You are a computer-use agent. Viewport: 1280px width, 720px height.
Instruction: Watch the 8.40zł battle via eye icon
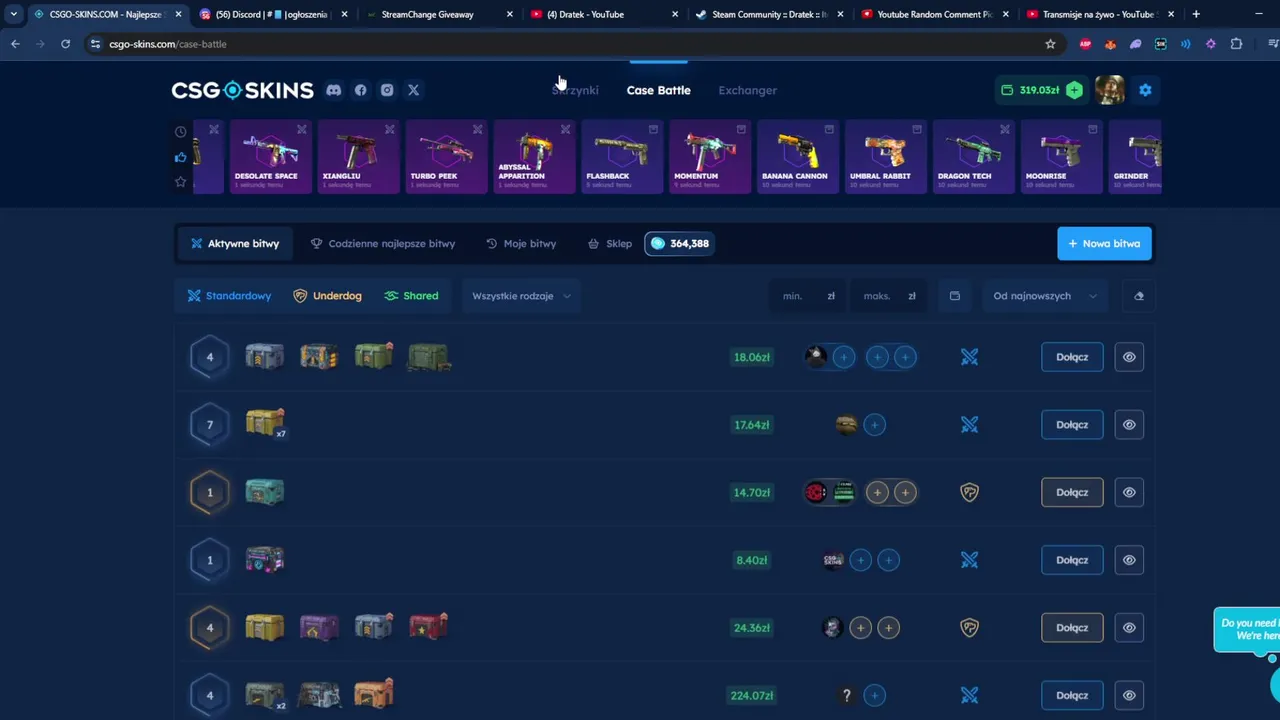(1129, 560)
